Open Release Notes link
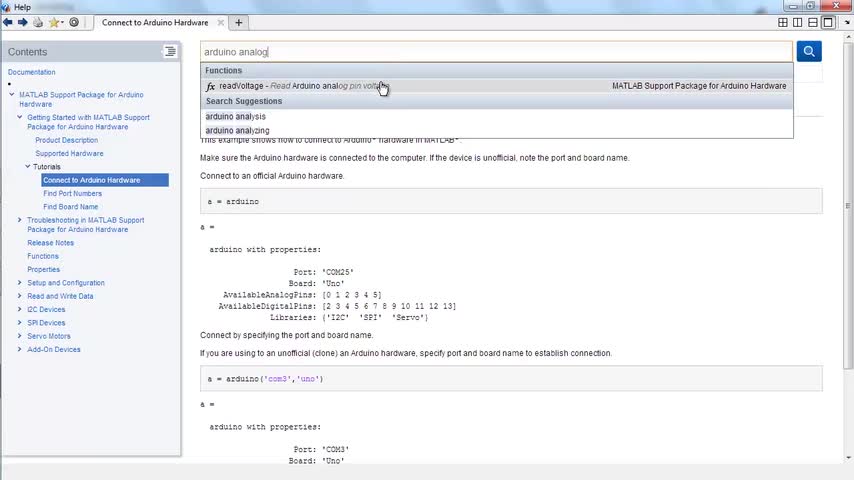854x480 pixels. click(x=51, y=243)
